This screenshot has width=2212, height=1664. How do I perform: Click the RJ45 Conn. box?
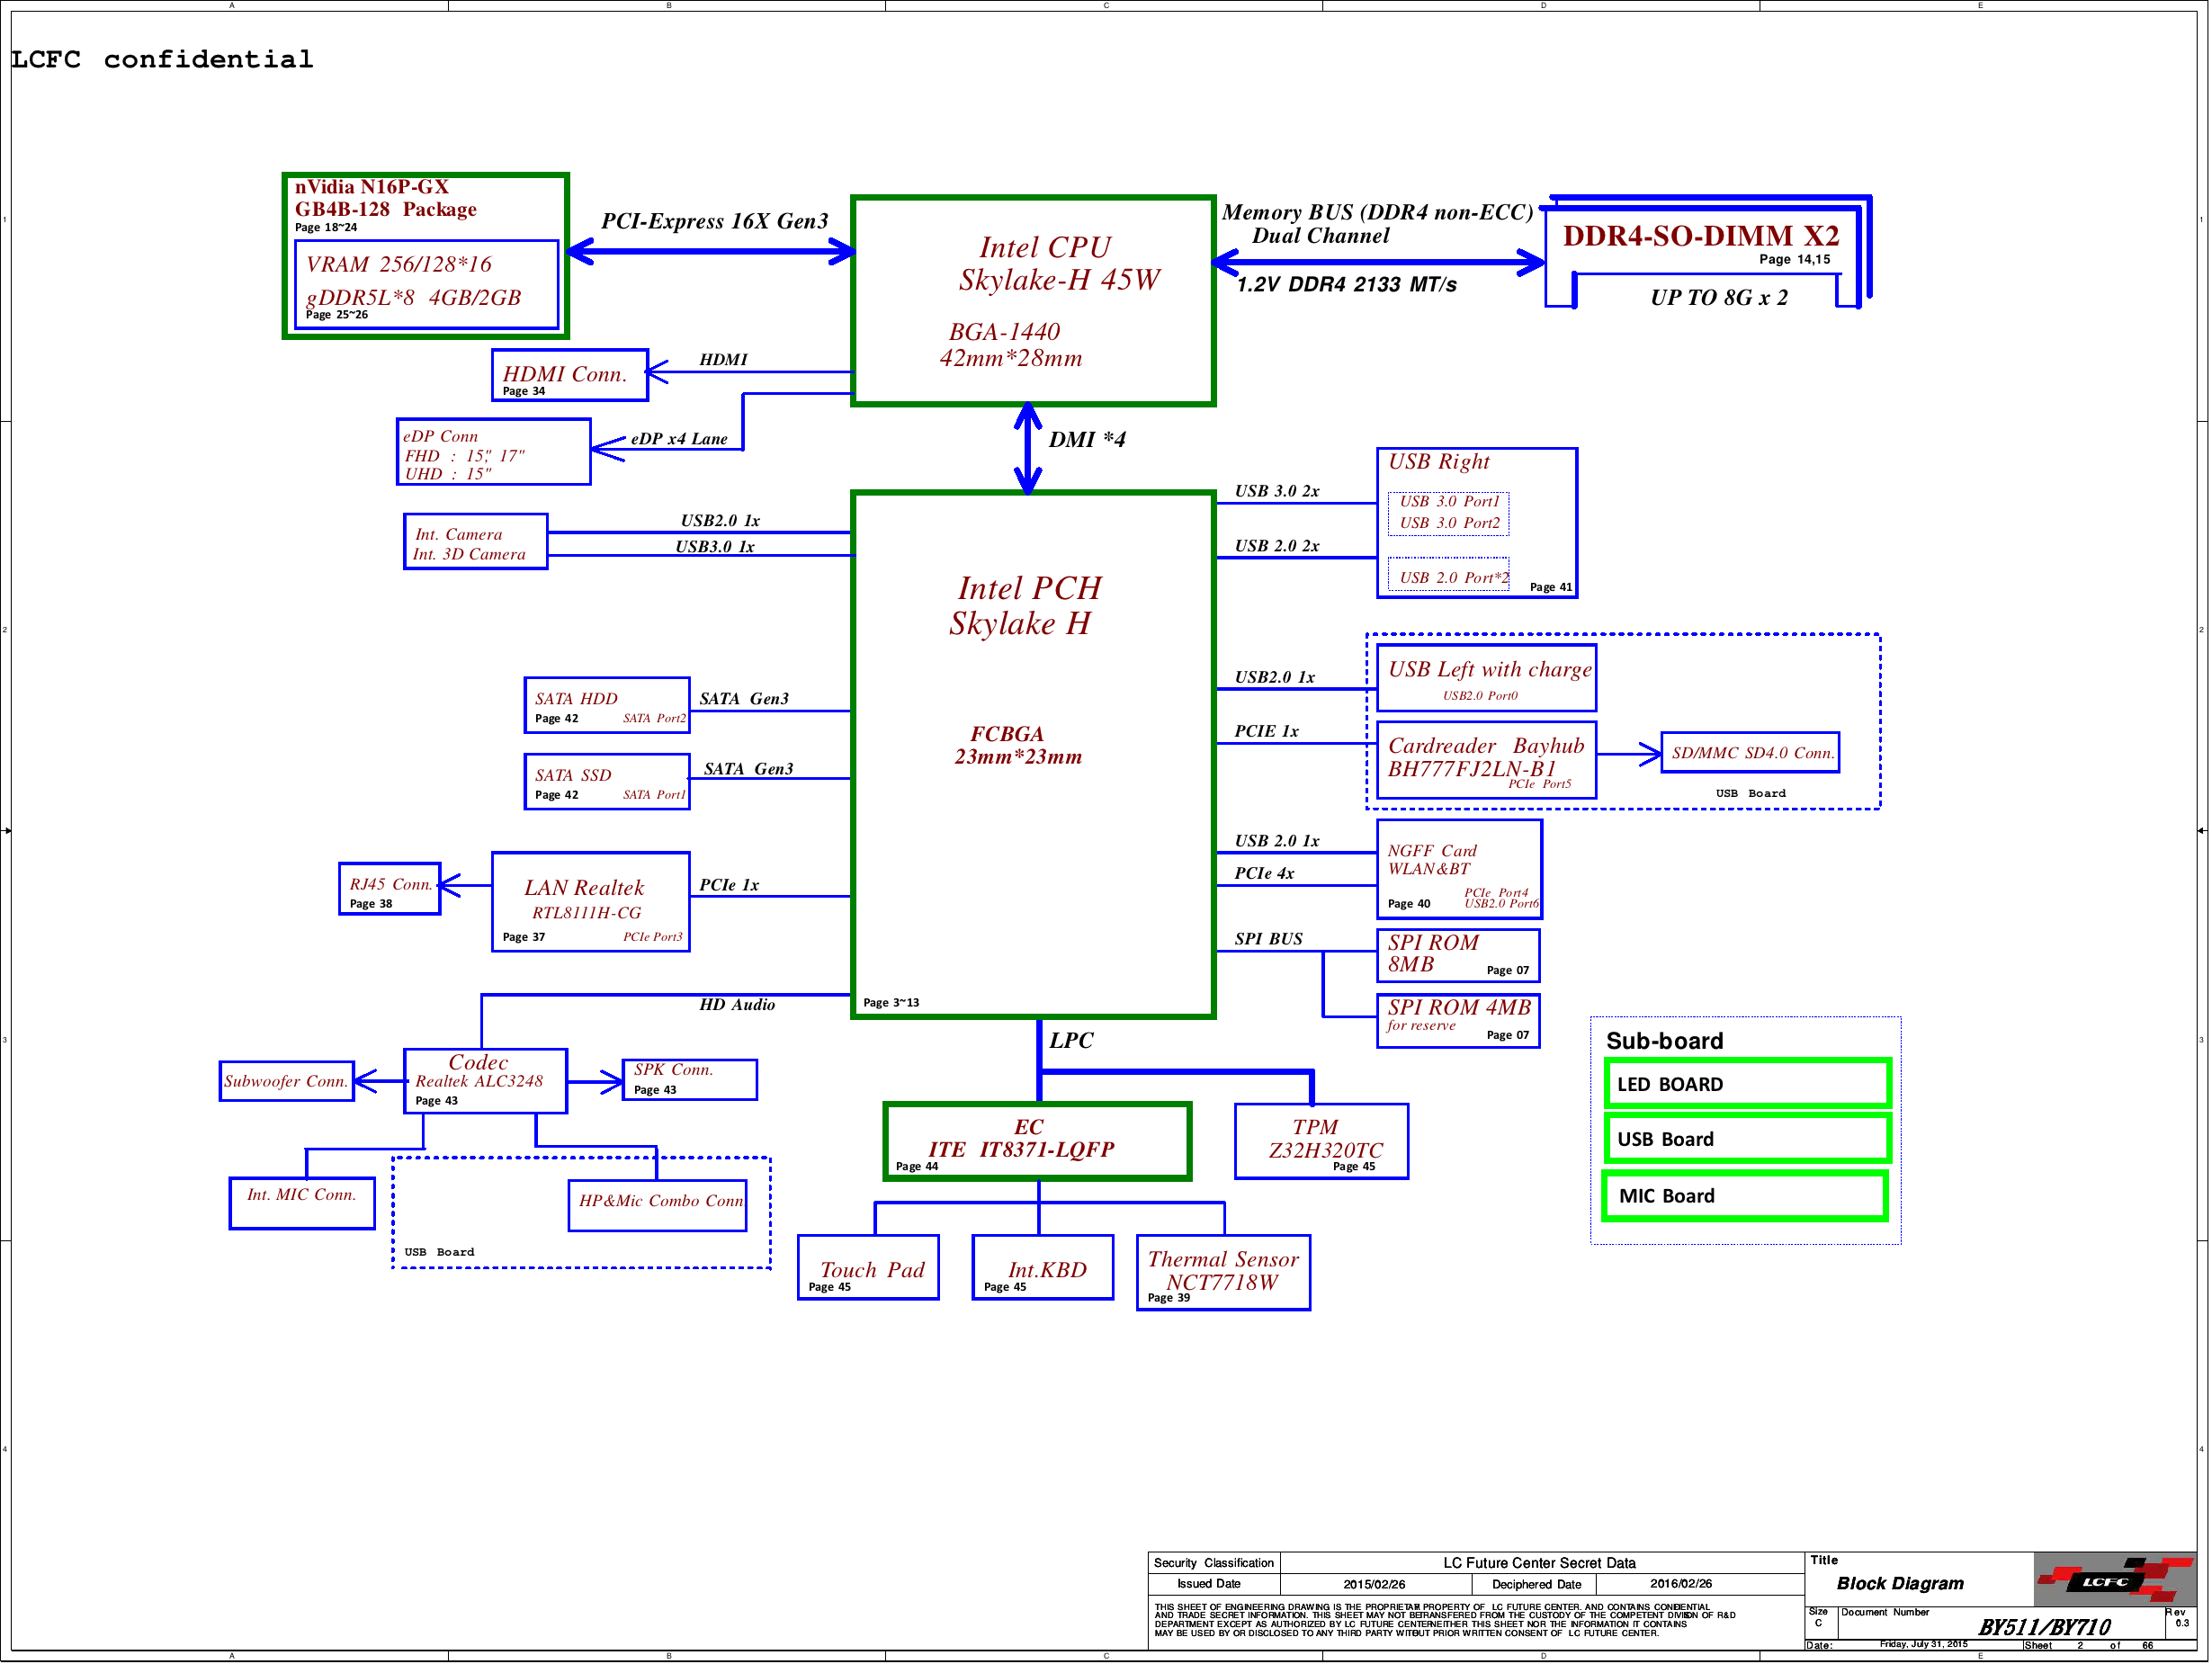tap(389, 889)
